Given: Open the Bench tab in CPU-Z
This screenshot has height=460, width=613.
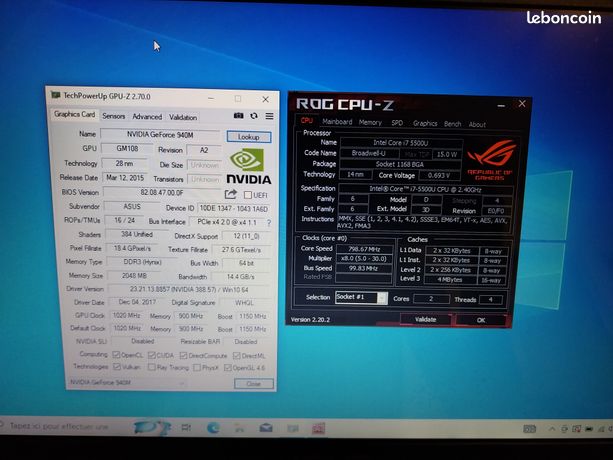Looking at the screenshot, I should [x=452, y=124].
